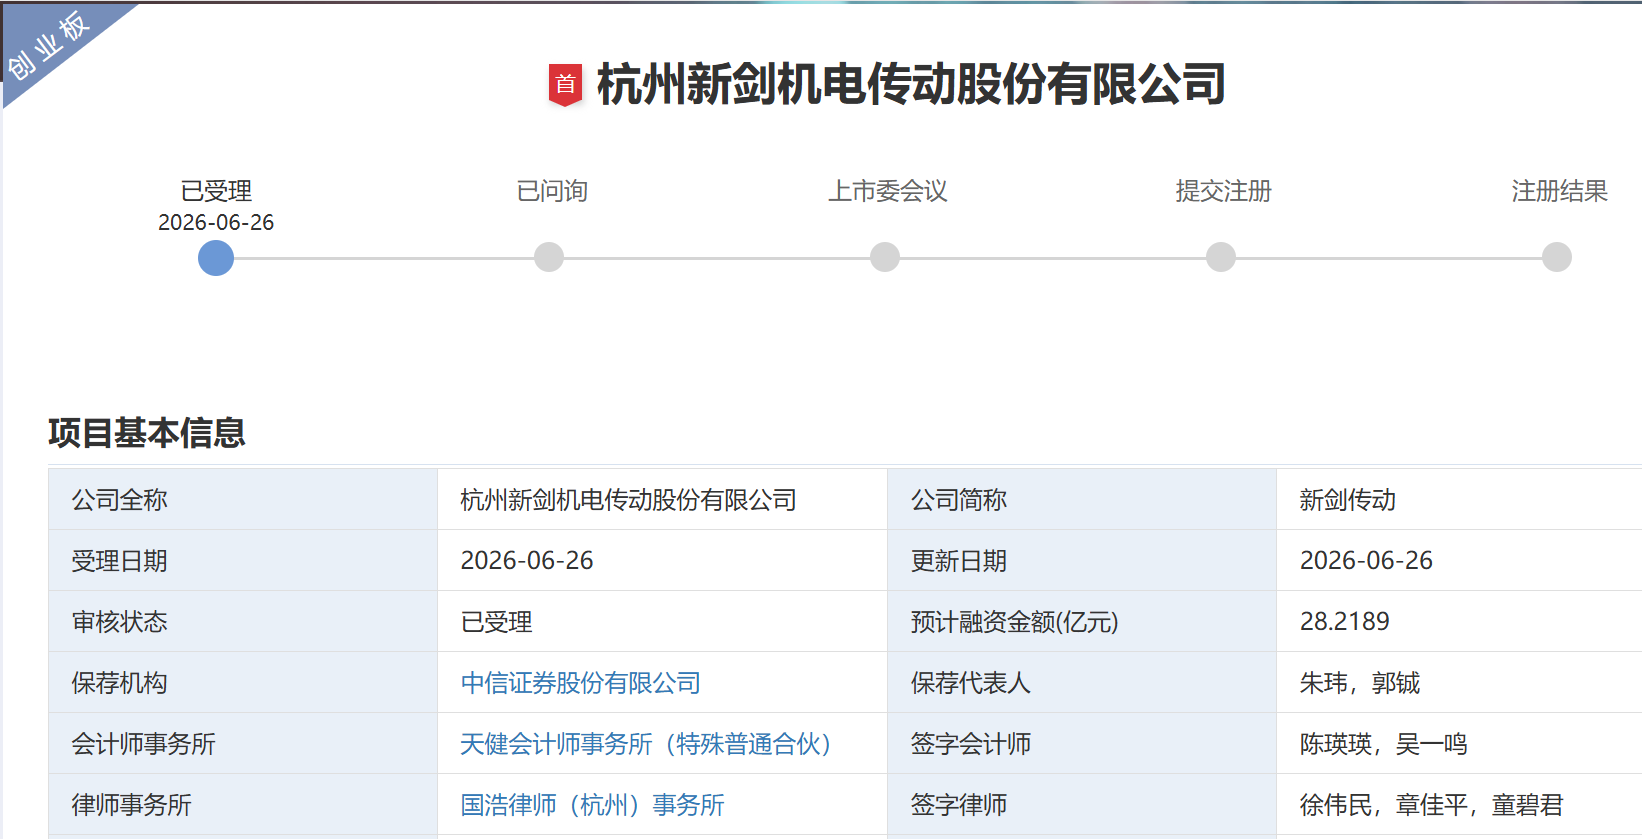The image size is (1642, 839).
Task: Open 中信证券股份有限公司 sponsor link
Action: [x=580, y=683]
